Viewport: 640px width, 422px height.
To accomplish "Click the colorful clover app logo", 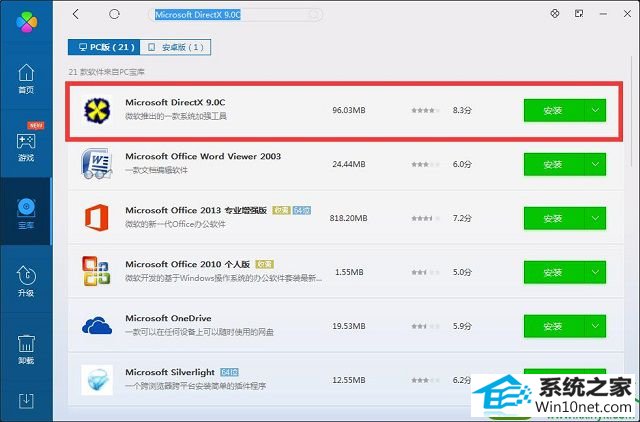I will (x=27, y=22).
